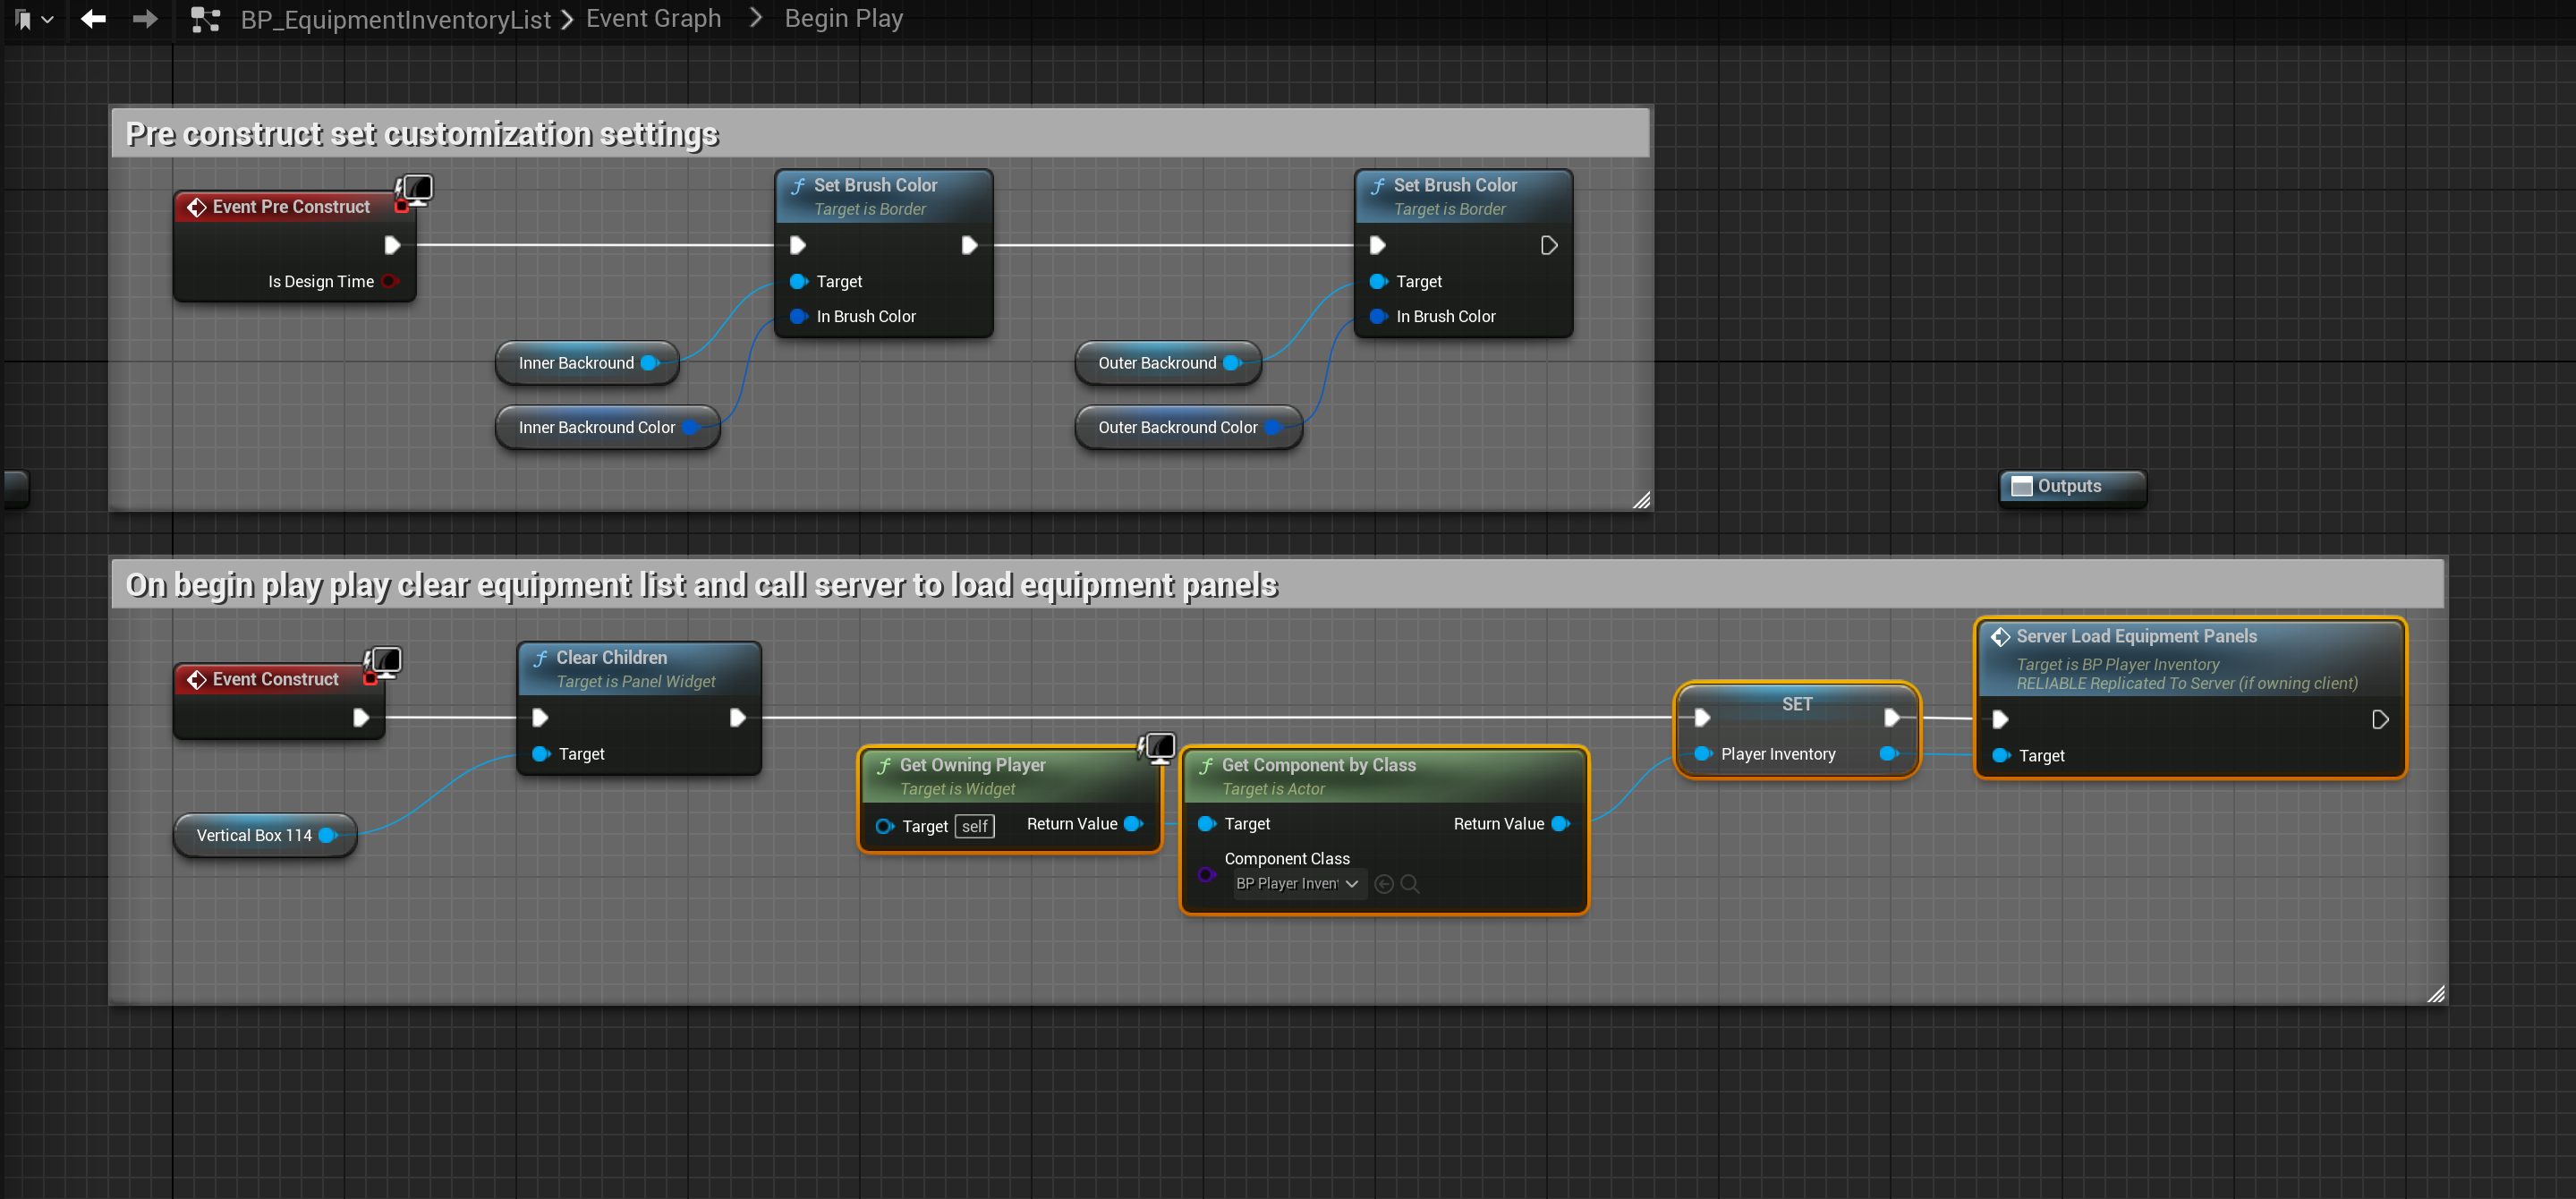Viewport: 2576px width, 1199px height.
Task: Click the use-selected-asset arrow icon in Component Class
Action: pyautogui.click(x=1384, y=884)
